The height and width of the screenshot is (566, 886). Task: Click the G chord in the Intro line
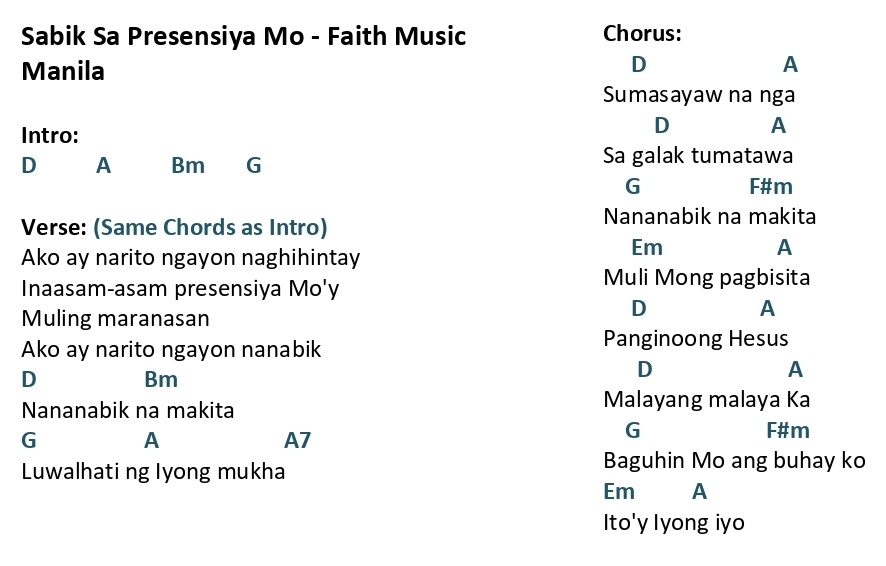[x=254, y=166]
